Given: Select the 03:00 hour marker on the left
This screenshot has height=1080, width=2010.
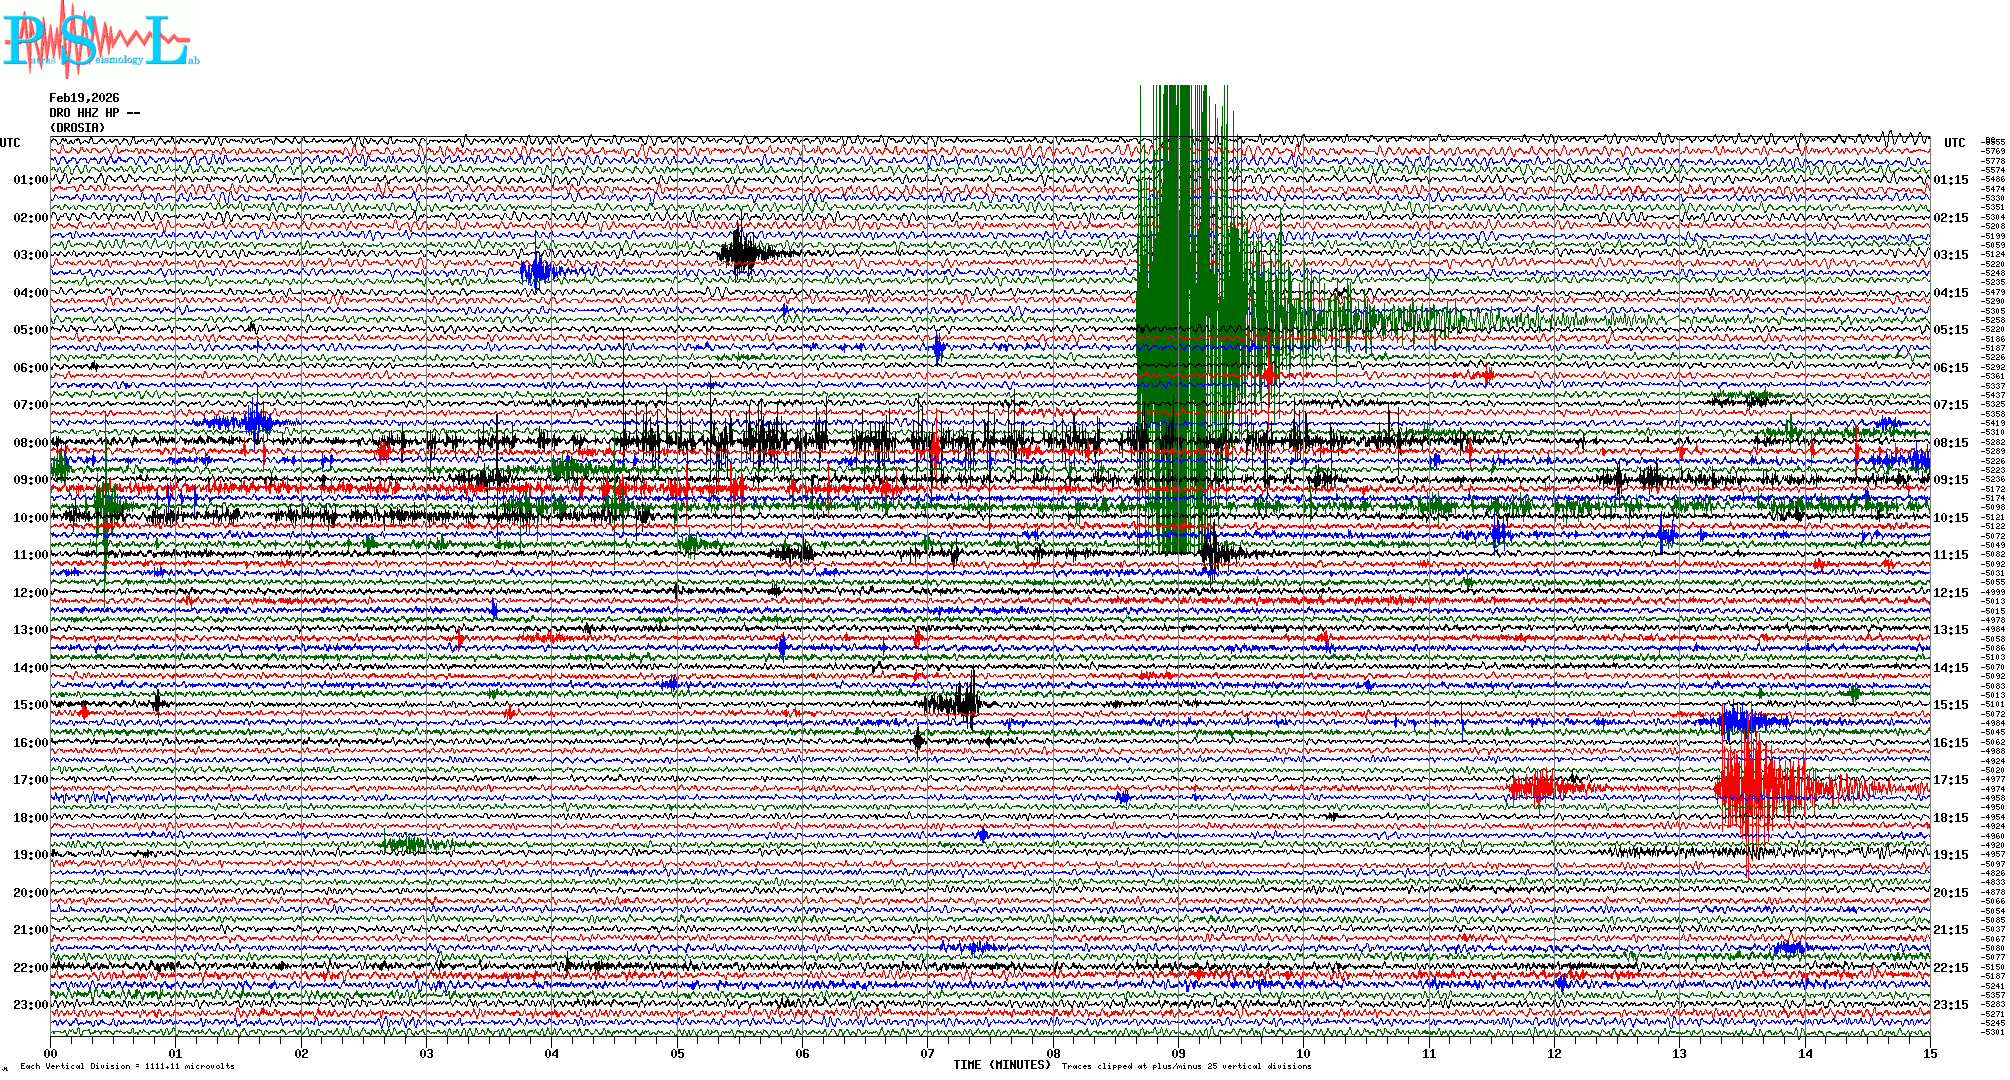Looking at the screenshot, I should tap(30, 255).
